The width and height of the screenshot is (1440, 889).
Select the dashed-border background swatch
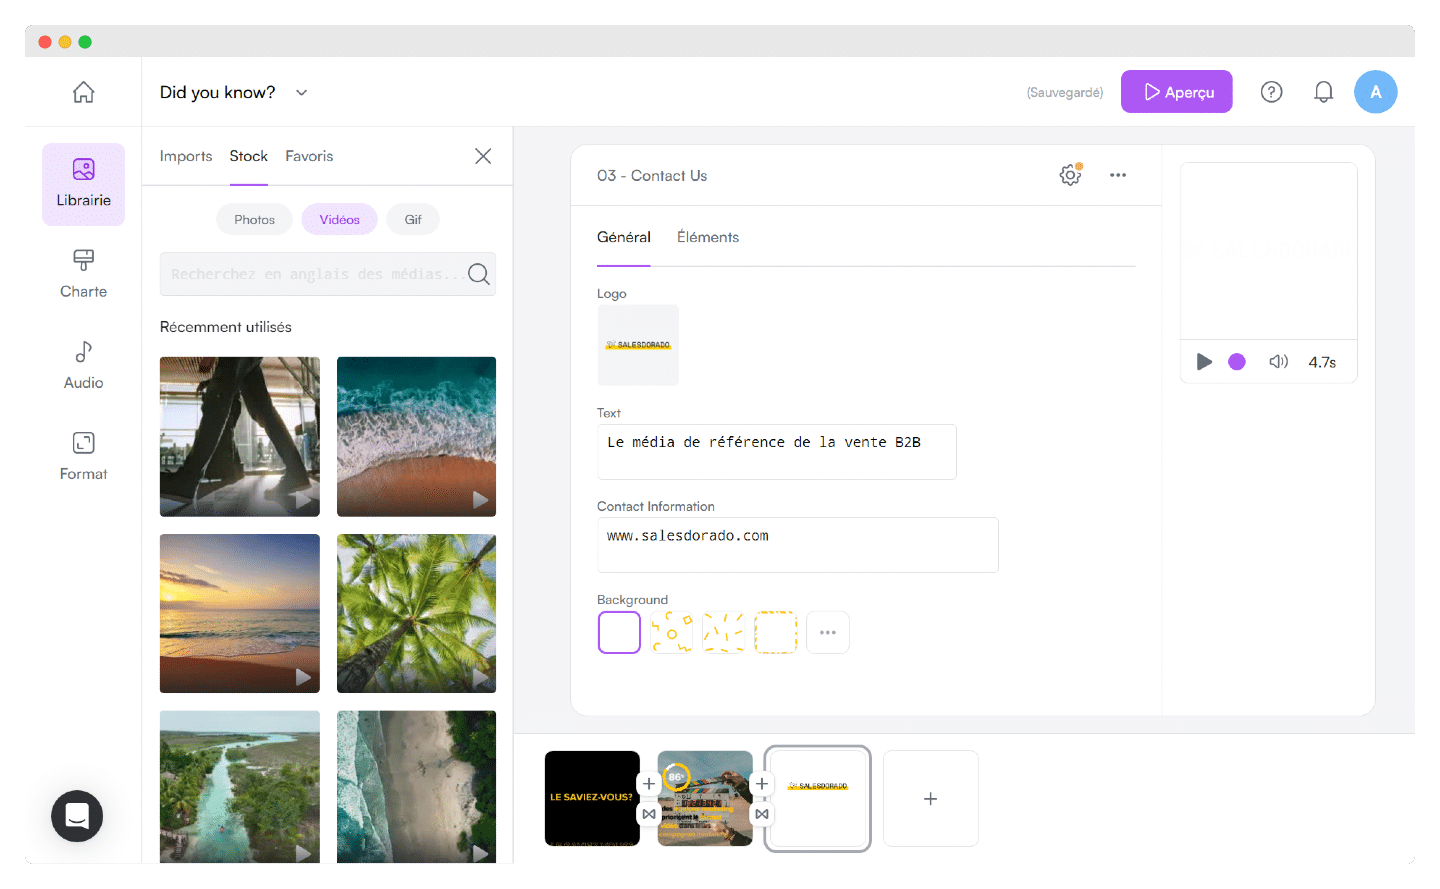tap(776, 633)
